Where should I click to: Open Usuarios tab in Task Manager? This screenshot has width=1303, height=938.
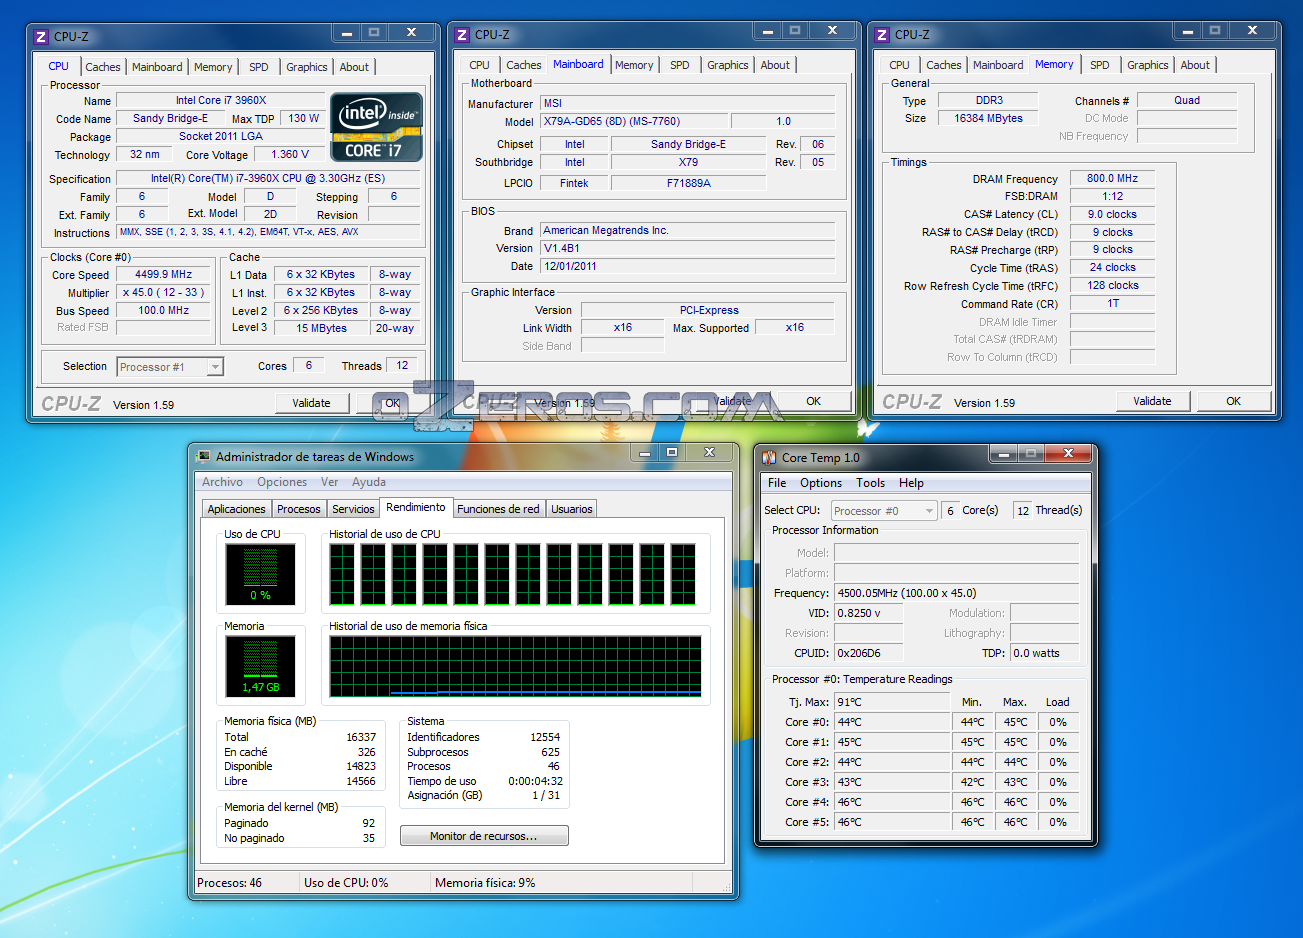click(572, 509)
